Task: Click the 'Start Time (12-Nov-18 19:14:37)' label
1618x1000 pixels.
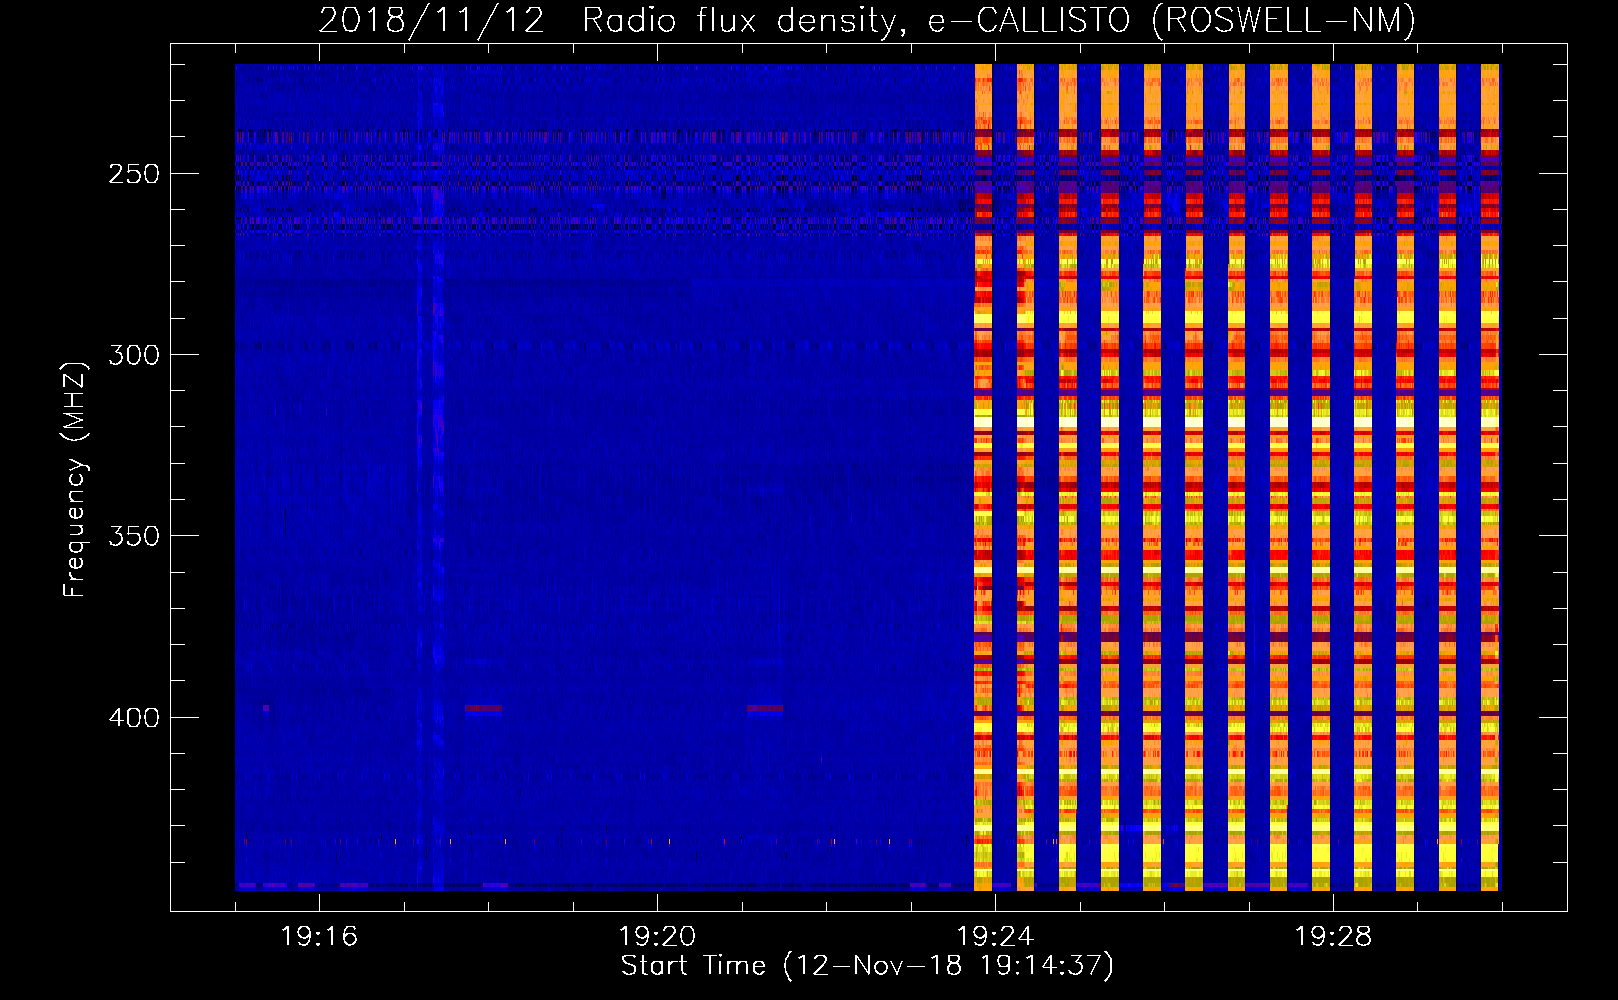Action: tap(867, 966)
